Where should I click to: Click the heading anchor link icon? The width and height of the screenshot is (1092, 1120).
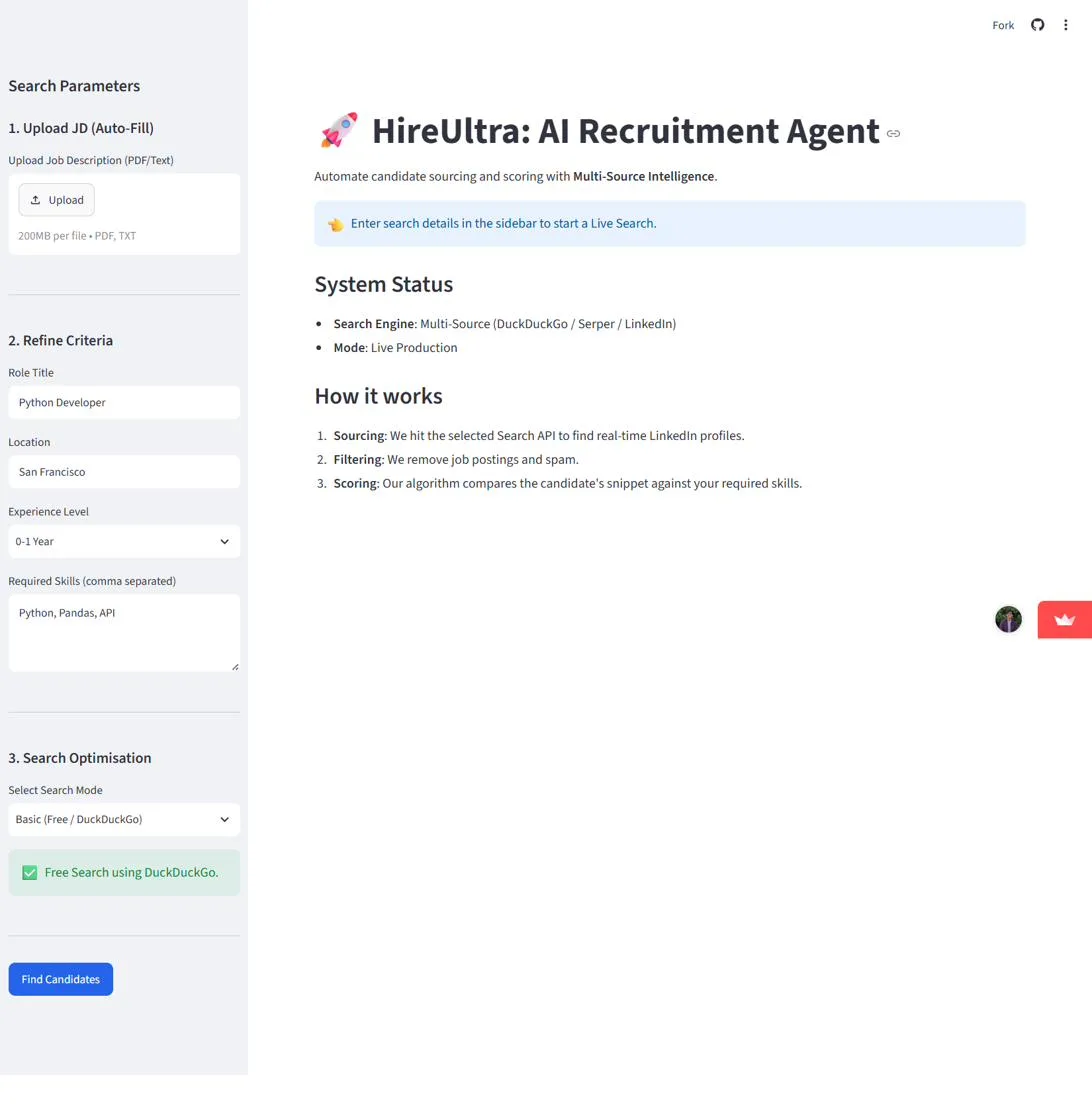893,134
